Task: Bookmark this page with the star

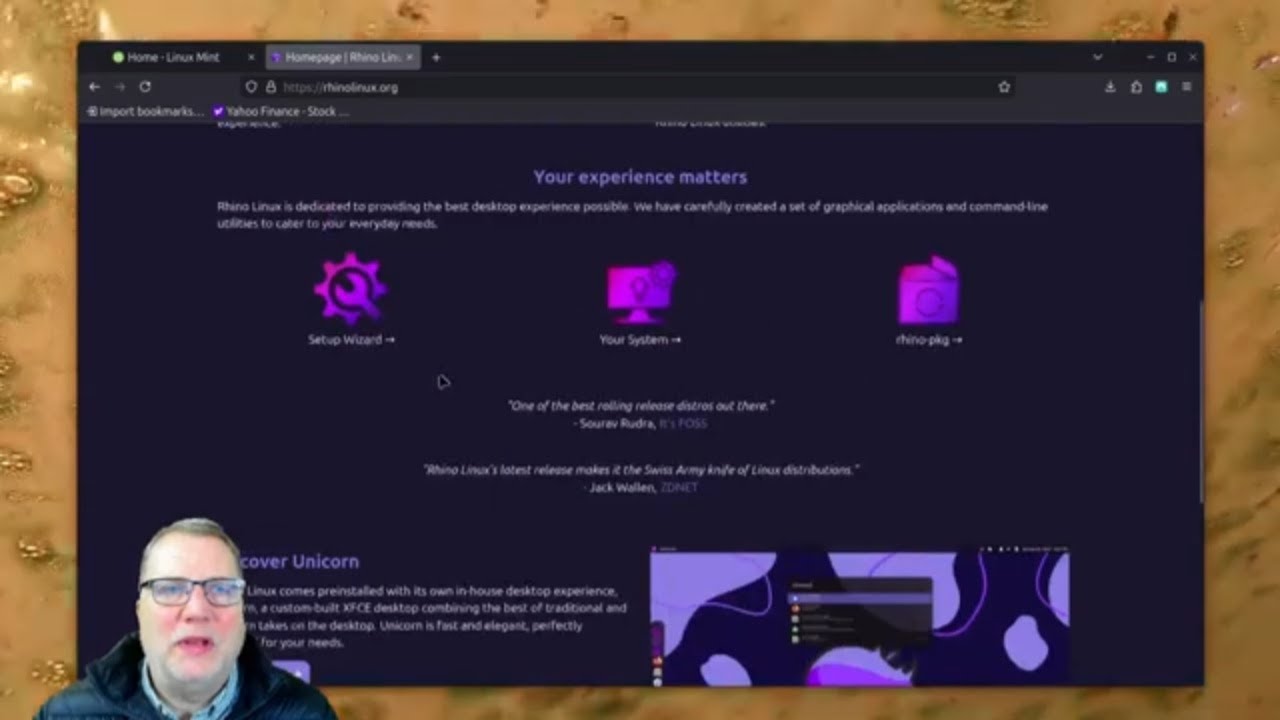Action: (x=1004, y=87)
